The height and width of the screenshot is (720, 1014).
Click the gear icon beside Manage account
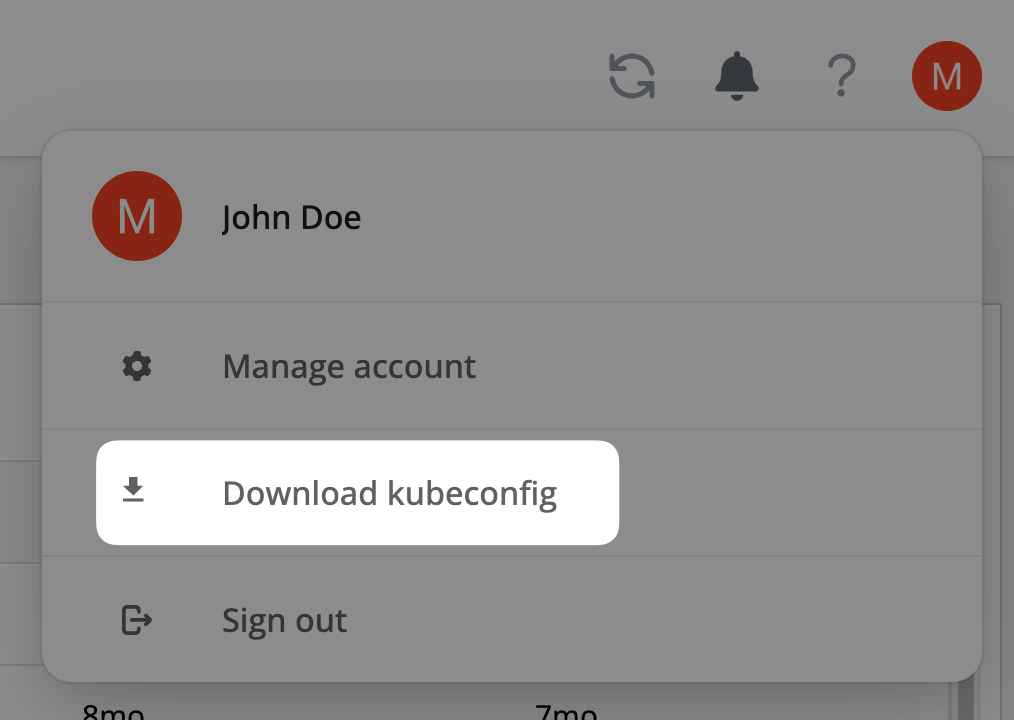(x=136, y=367)
